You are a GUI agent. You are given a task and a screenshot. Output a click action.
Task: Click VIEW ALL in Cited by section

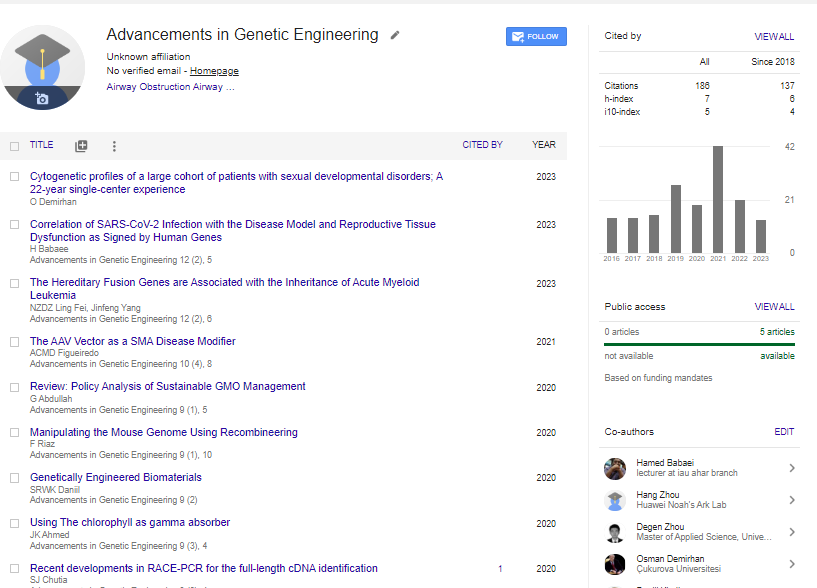pos(774,36)
